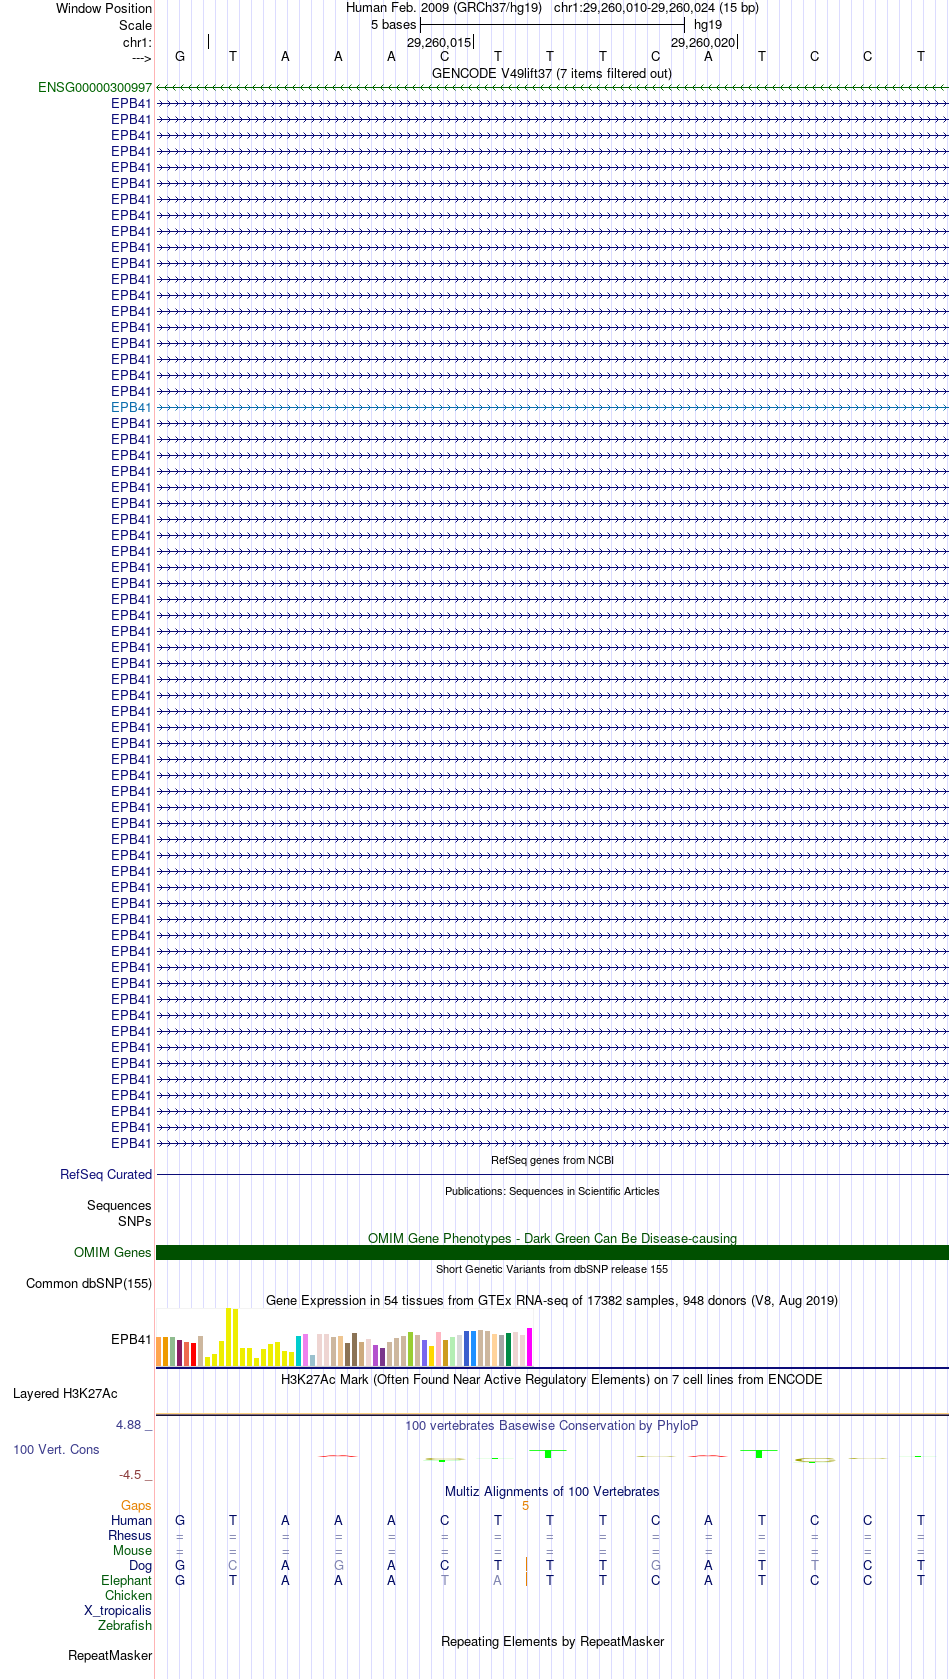This screenshot has height=1679, width=950.
Task: Click the Mouse species label
Action: (x=132, y=1551)
